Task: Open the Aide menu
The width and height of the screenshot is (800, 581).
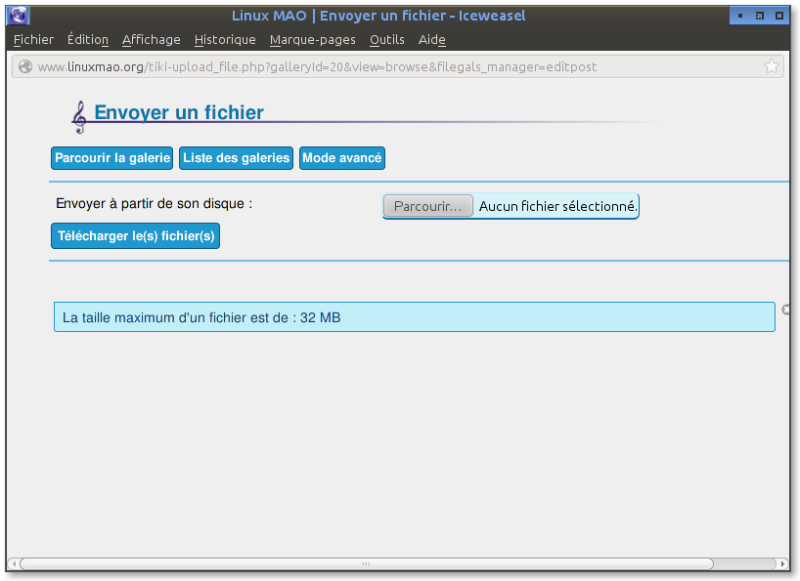Action: [x=432, y=39]
